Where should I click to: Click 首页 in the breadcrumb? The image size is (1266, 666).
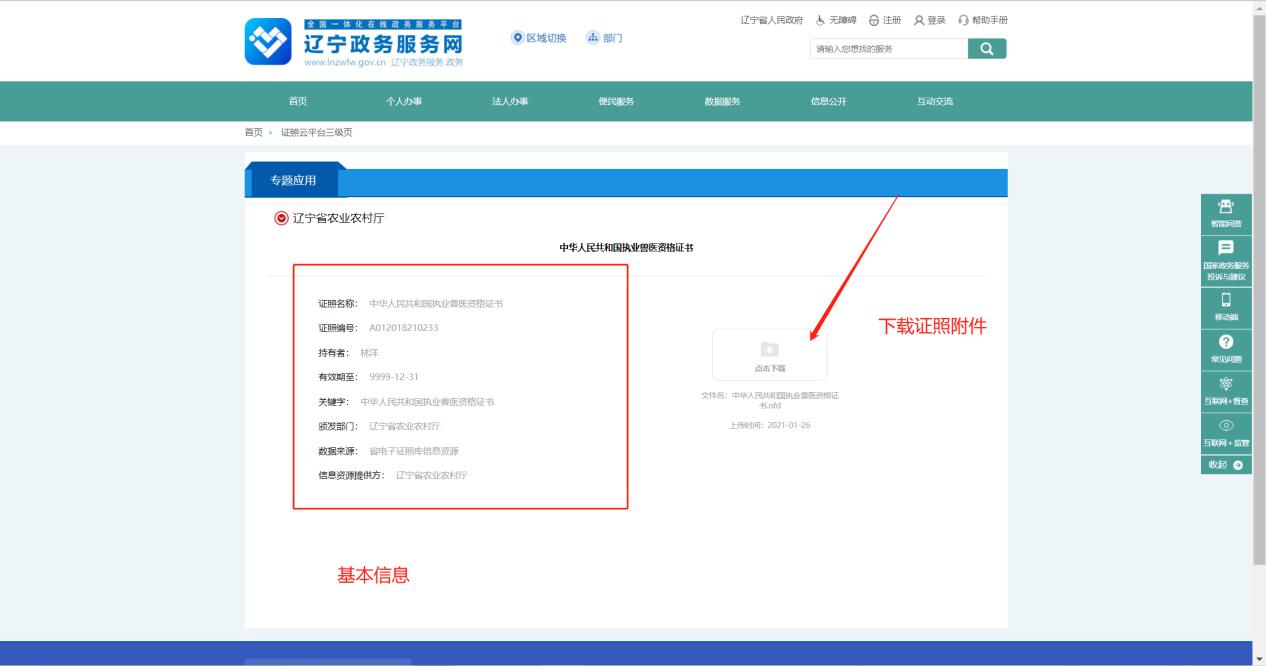click(x=254, y=132)
